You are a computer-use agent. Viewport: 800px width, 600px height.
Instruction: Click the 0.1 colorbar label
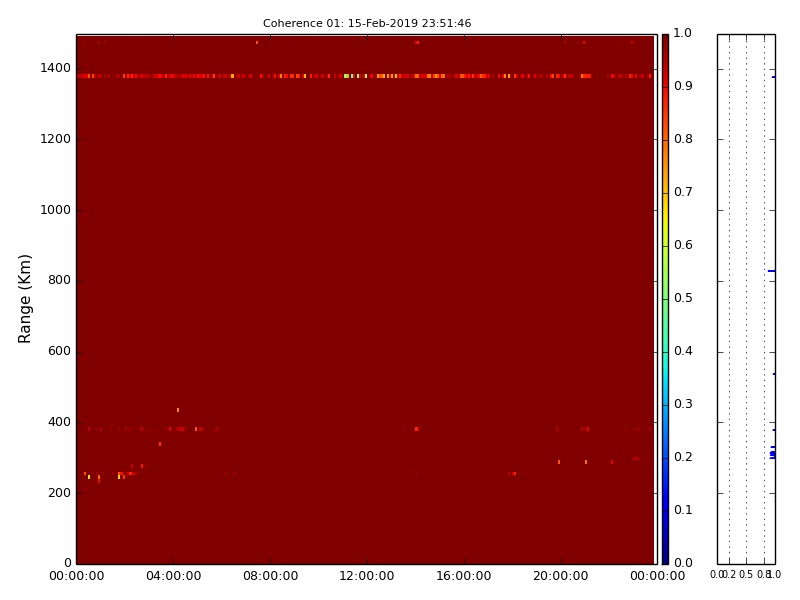[683, 510]
